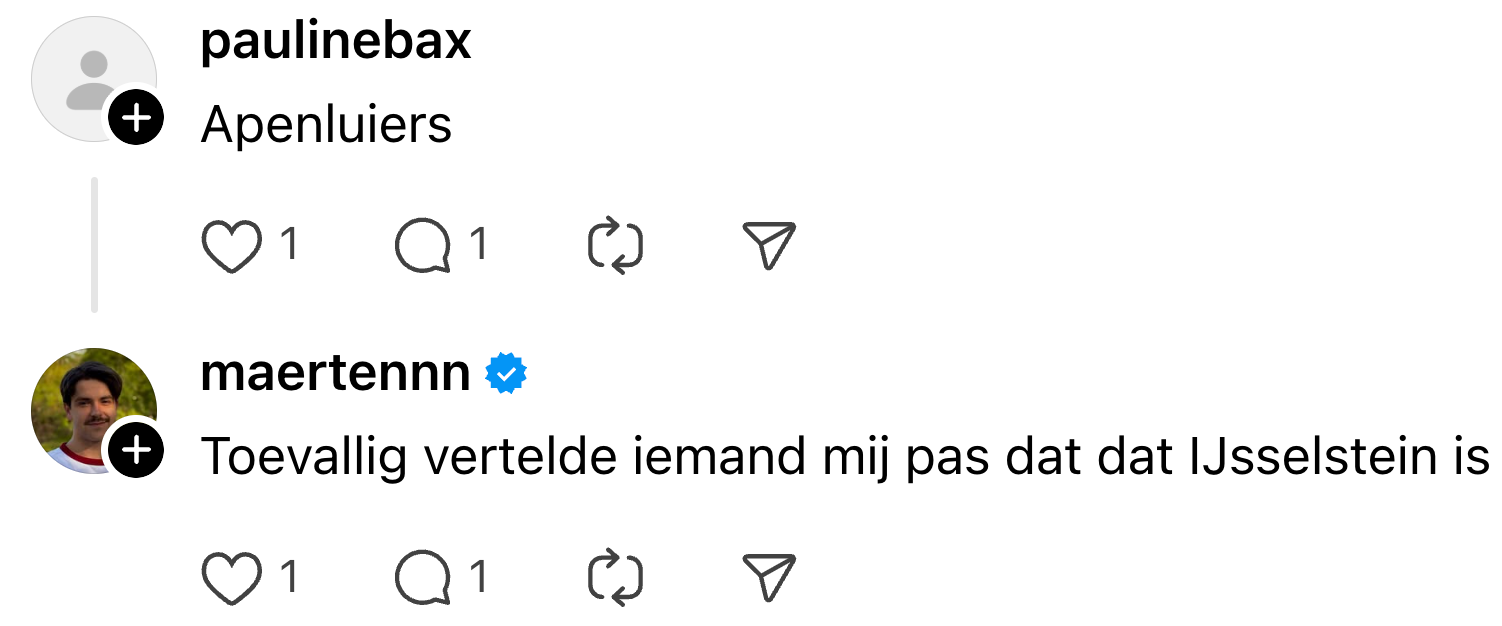The width and height of the screenshot is (1502, 626).
Task: Like maertennn's IJsselstein reply
Action: point(231,578)
